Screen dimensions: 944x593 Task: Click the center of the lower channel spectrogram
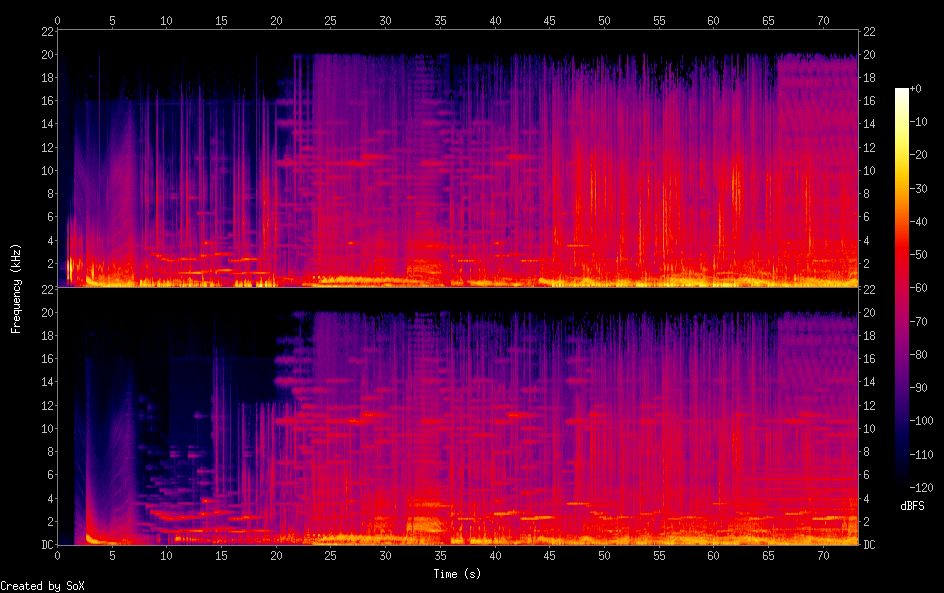coord(458,416)
